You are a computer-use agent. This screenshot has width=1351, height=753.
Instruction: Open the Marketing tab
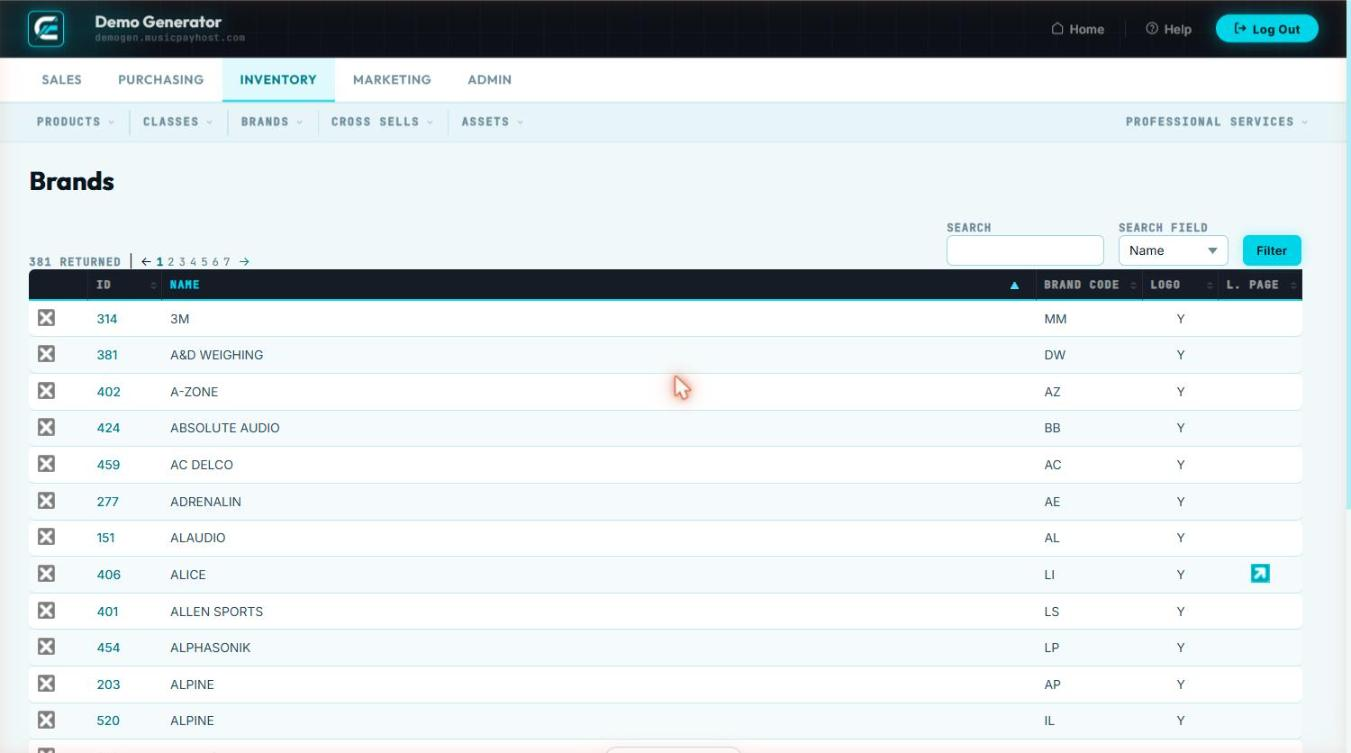(392, 80)
